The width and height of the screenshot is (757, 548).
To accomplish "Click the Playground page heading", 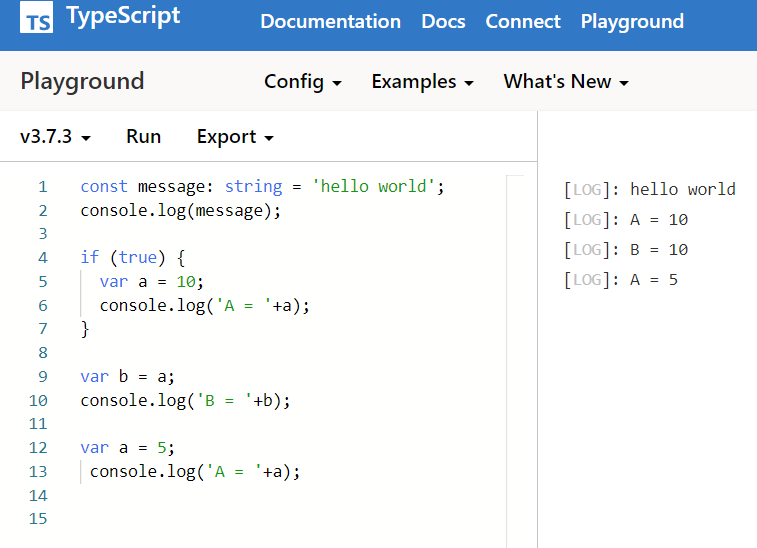I will click(x=82, y=82).
